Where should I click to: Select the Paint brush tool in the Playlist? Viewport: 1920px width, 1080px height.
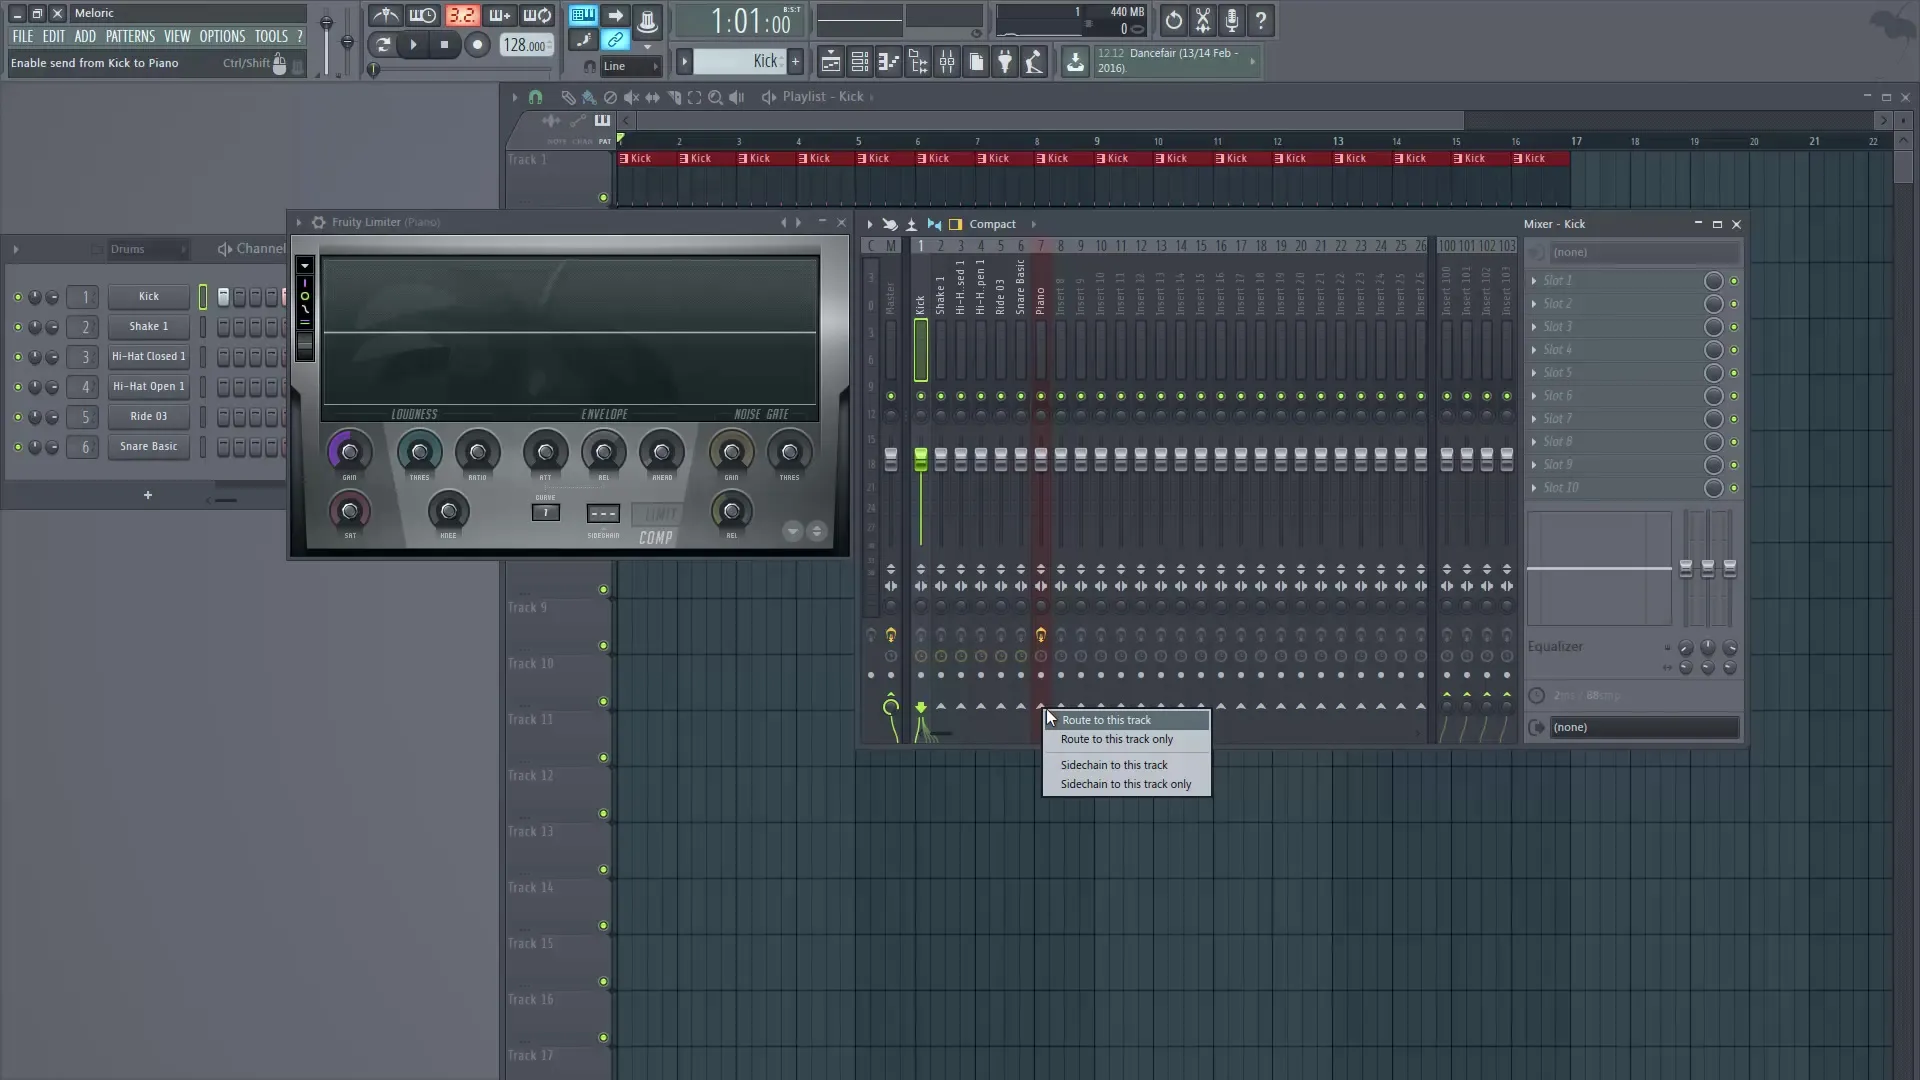point(589,97)
